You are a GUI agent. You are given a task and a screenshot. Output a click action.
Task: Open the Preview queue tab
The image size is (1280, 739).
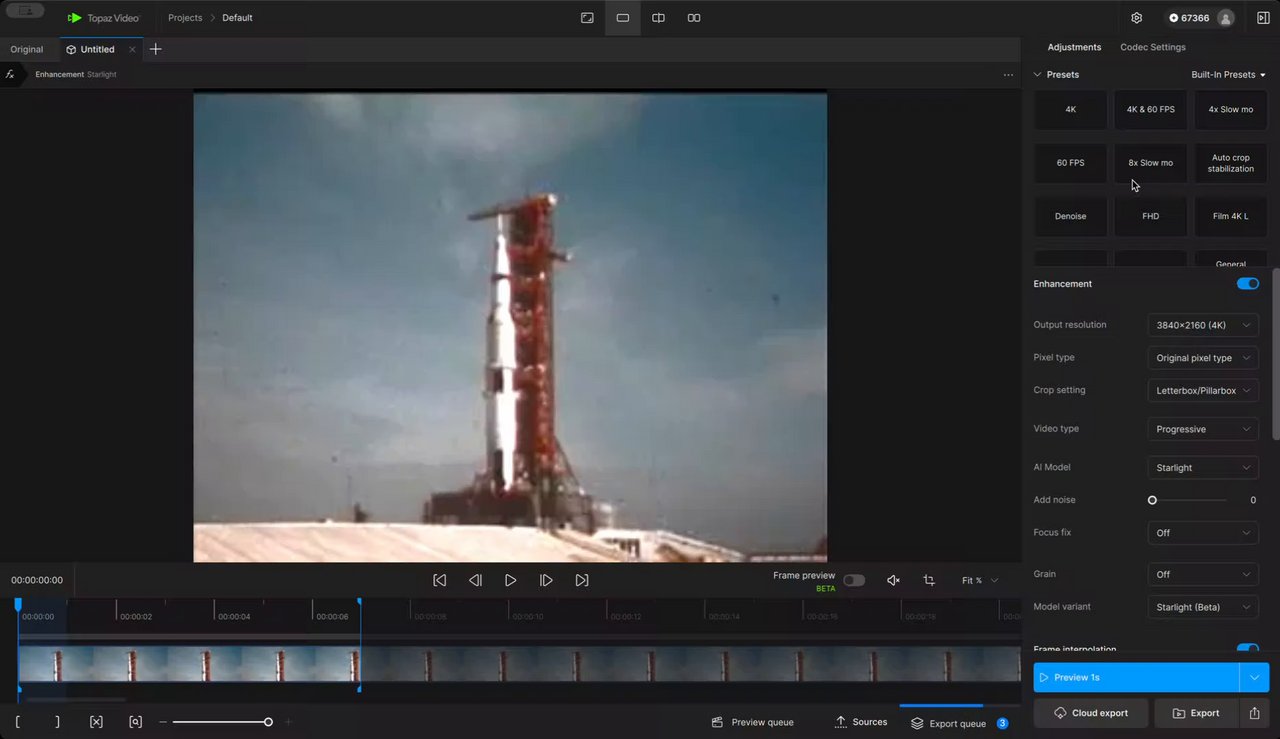coord(752,722)
